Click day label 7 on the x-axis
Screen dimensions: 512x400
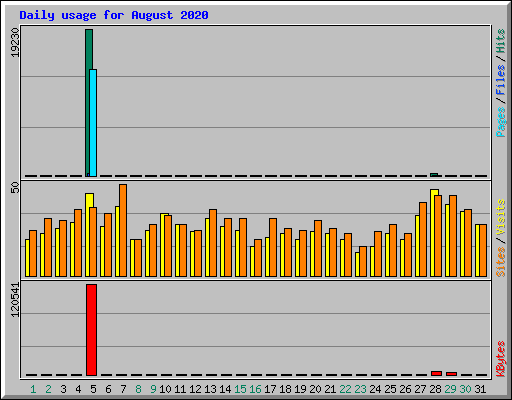click(123, 389)
